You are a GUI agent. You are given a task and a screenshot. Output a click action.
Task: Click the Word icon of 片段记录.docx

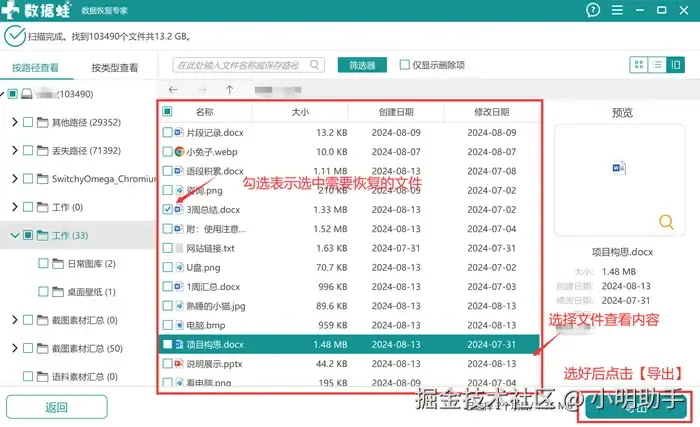click(179, 133)
